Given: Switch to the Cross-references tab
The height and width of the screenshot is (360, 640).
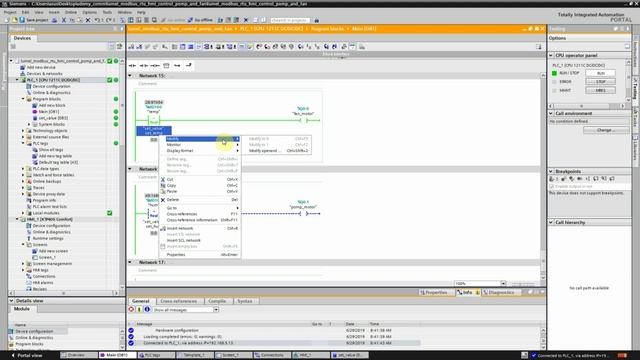Looking at the screenshot, I should tap(178, 301).
